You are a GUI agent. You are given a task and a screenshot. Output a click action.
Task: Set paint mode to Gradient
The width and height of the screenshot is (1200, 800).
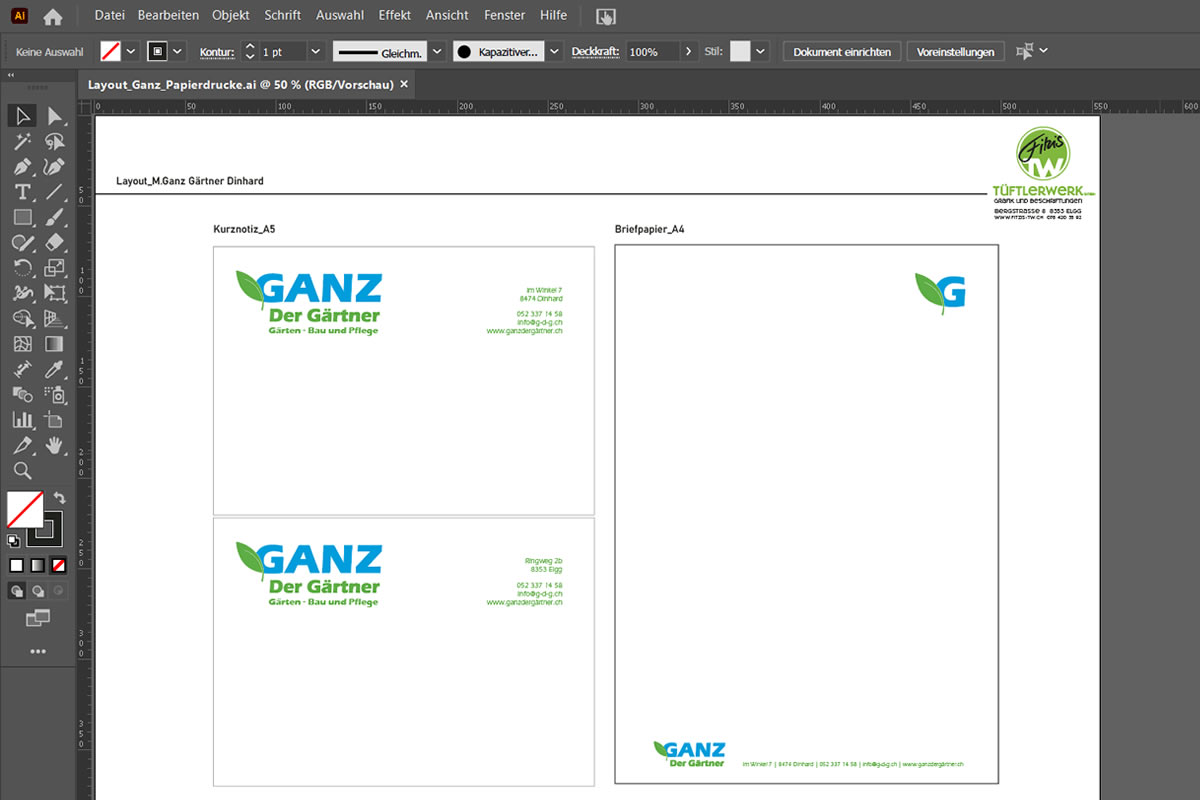tap(38, 565)
